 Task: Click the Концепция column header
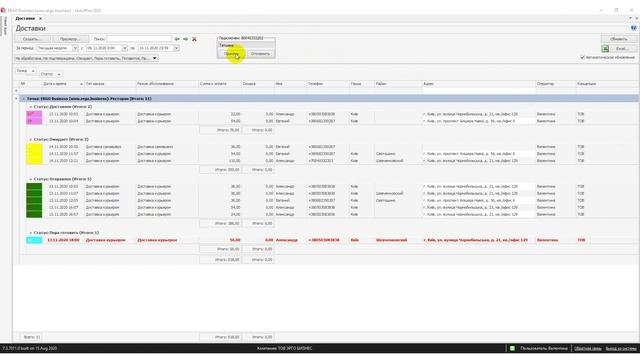(607, 84)
